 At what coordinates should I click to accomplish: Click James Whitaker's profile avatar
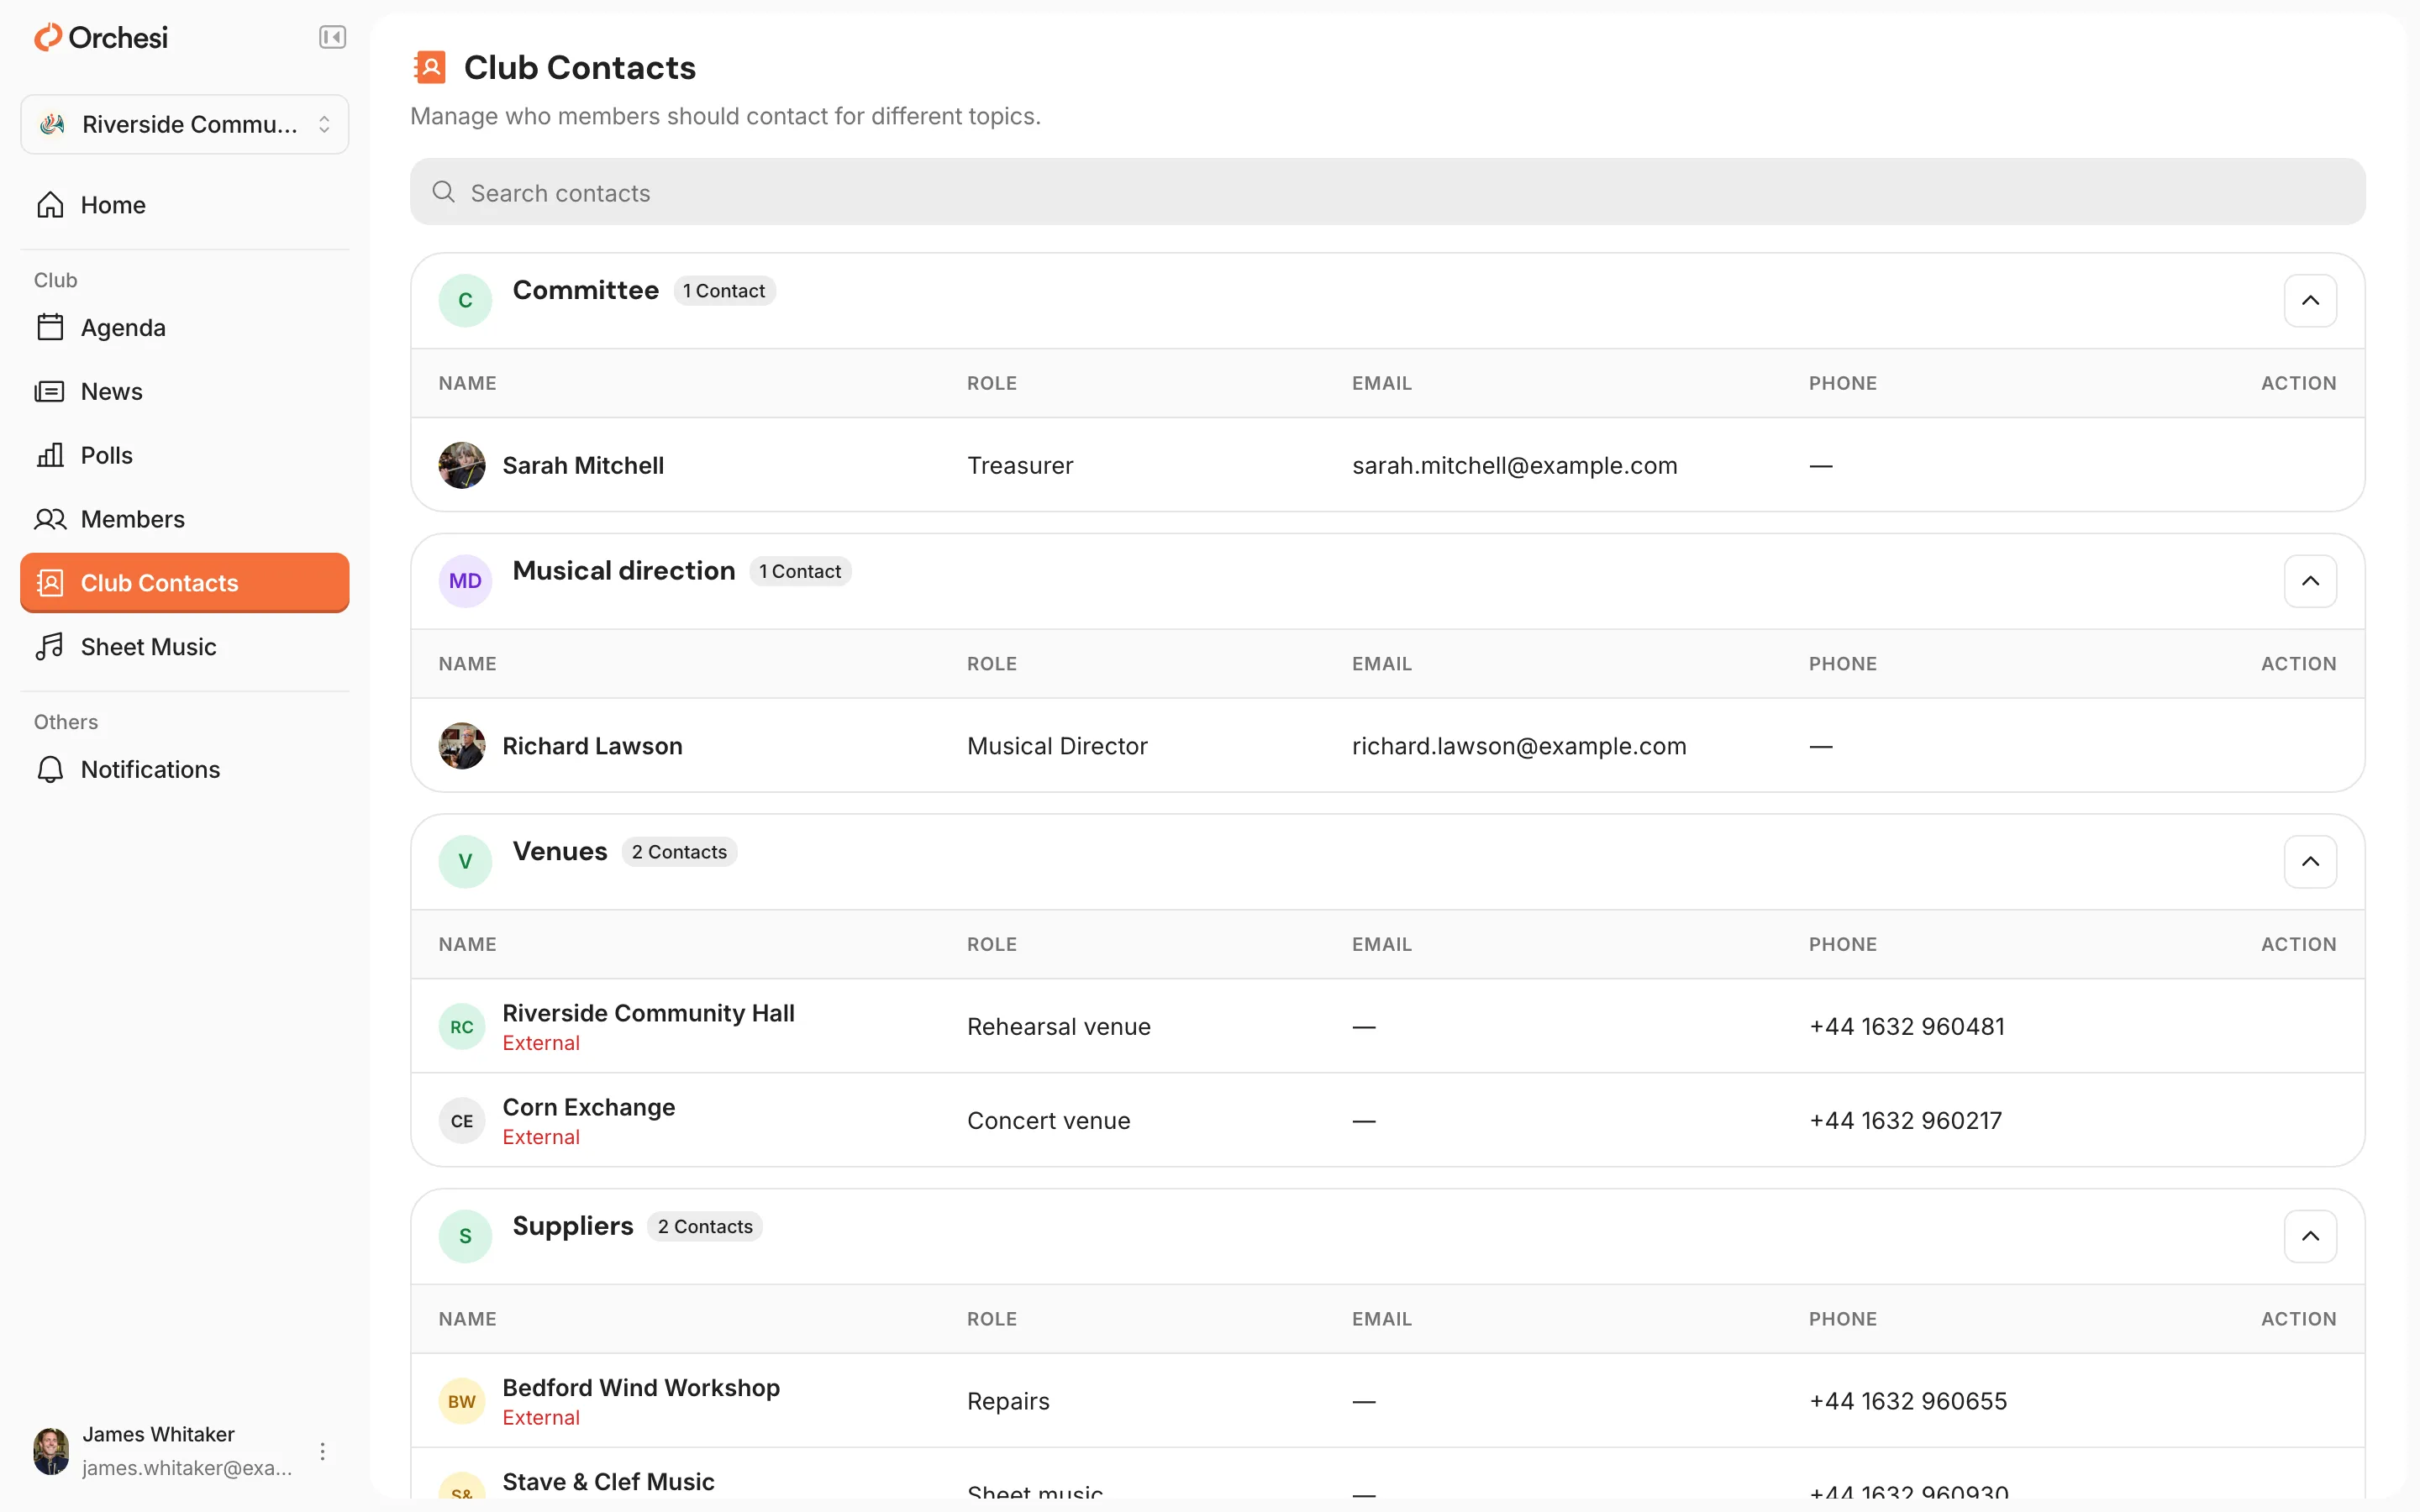pyautogui.click(x=51, y=1451)
